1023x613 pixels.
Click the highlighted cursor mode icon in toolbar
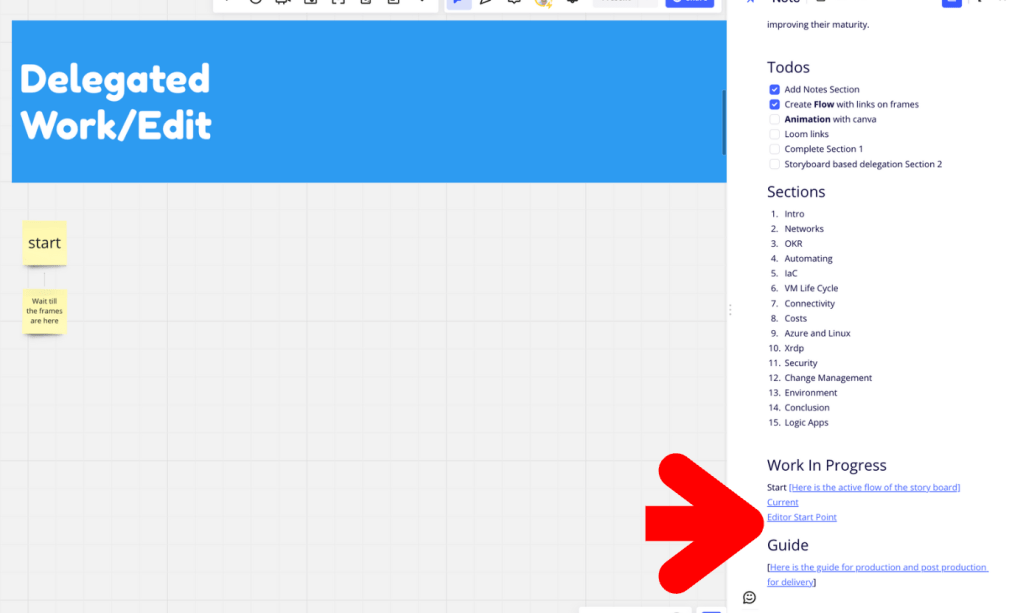click(x=459, y=3)
